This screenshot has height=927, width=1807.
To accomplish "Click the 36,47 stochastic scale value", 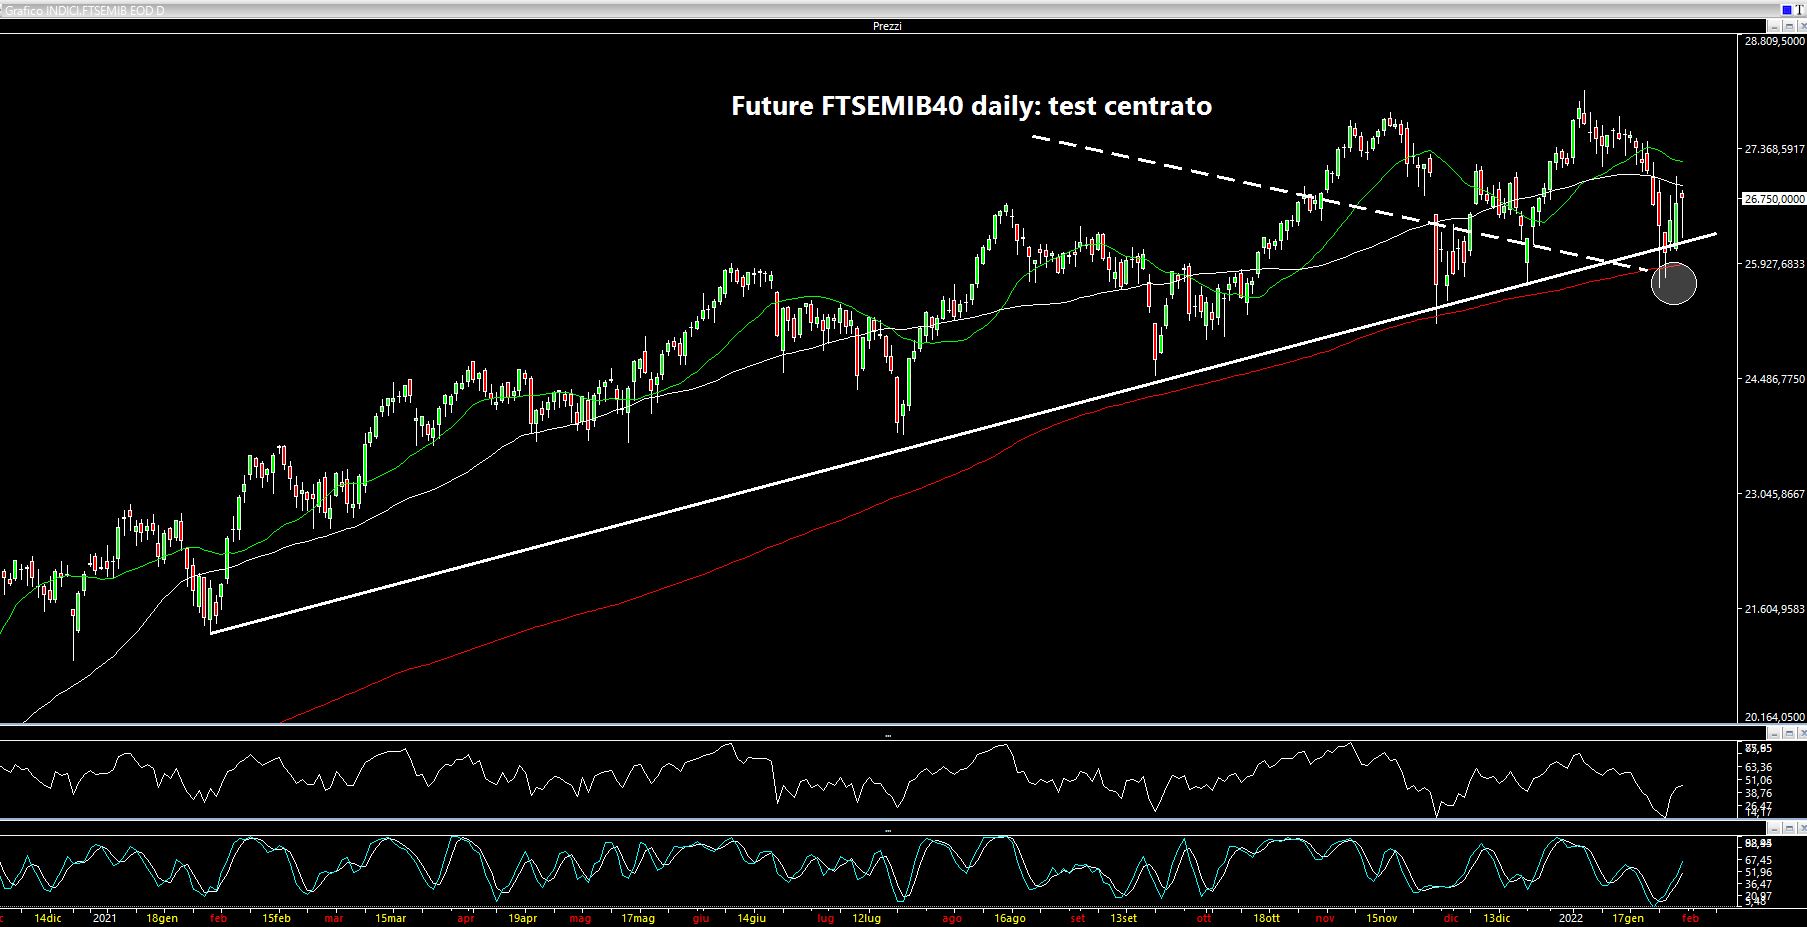I will (1758, 884).
